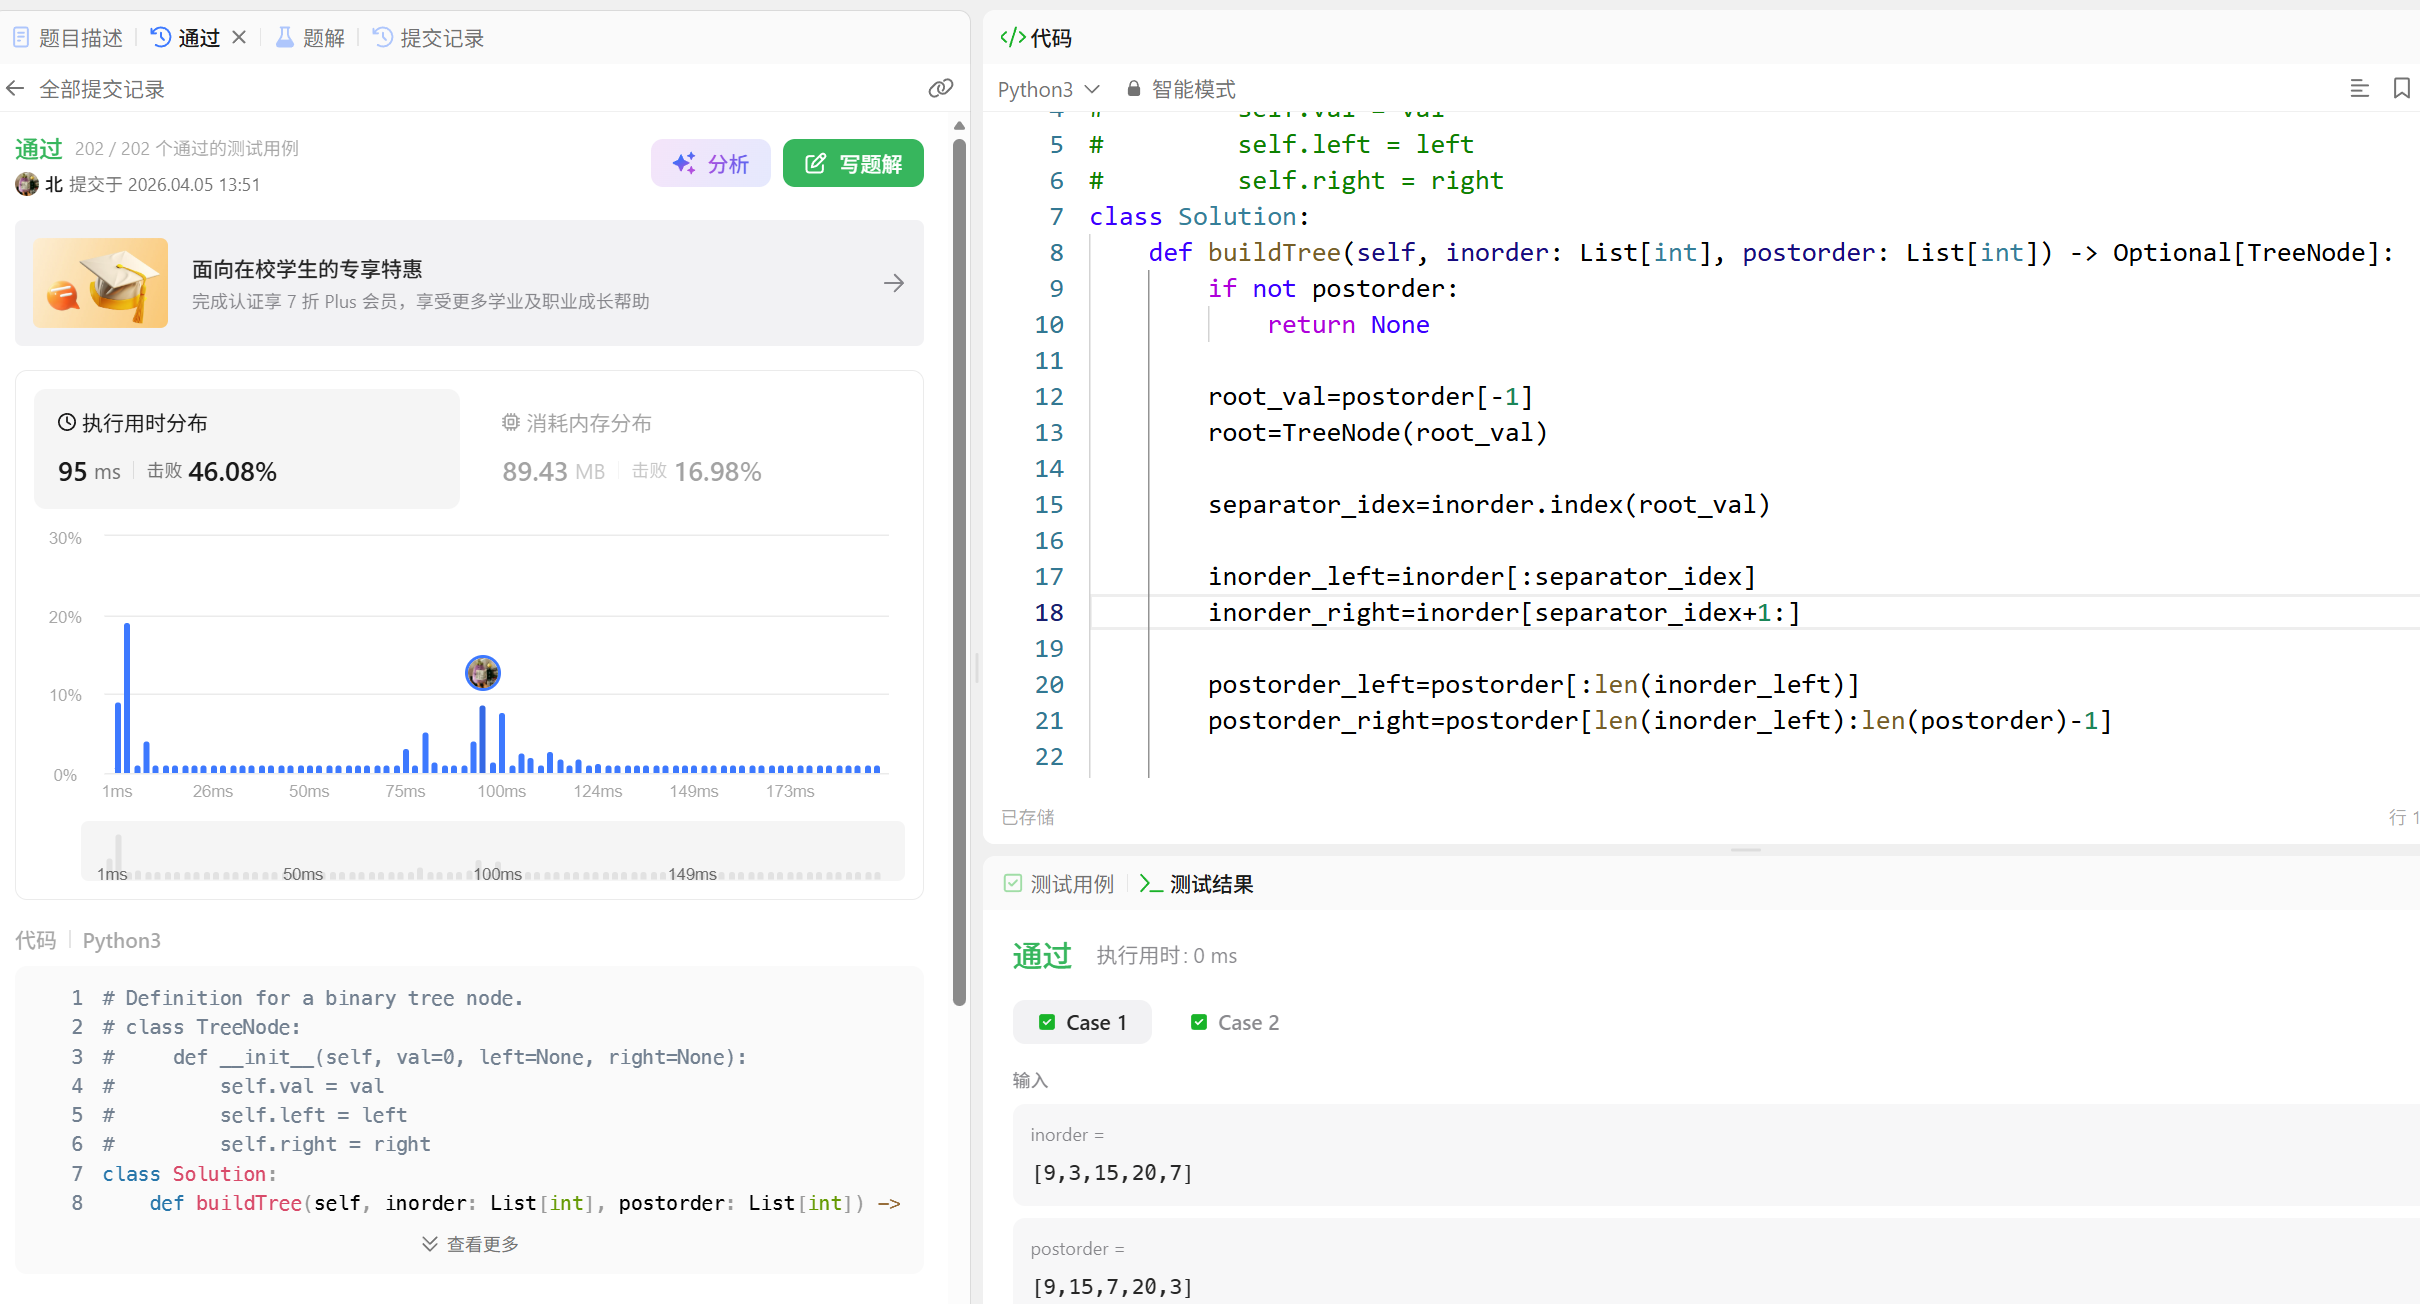
Task: Open the Python3 language dropdown
Action: coord(1048,89)
